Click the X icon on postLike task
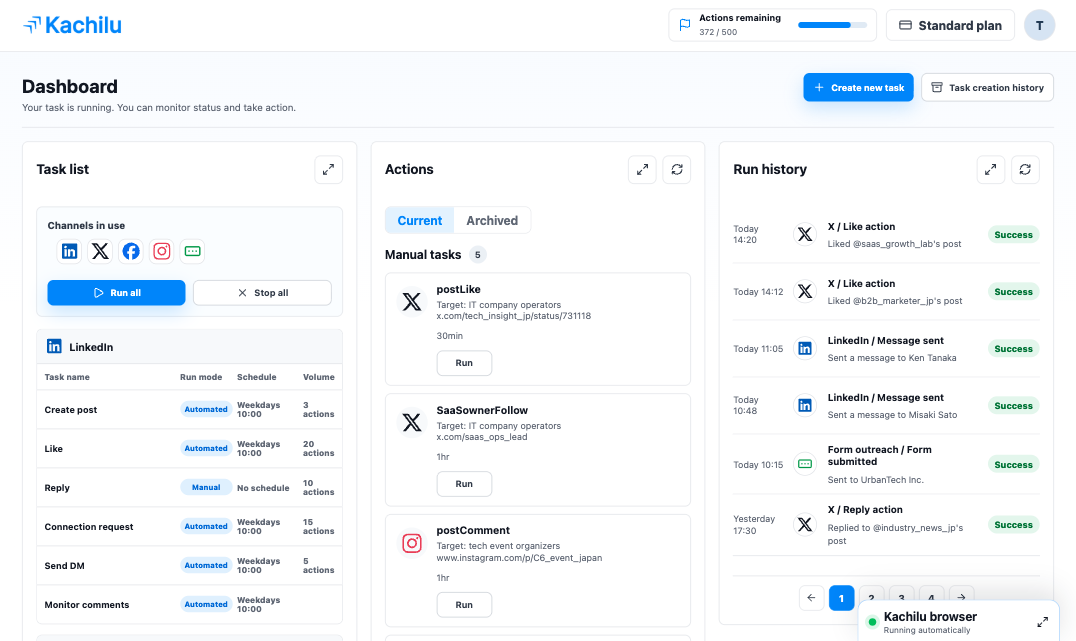This screenshot has width=1076, height=641. coord(412,301)
